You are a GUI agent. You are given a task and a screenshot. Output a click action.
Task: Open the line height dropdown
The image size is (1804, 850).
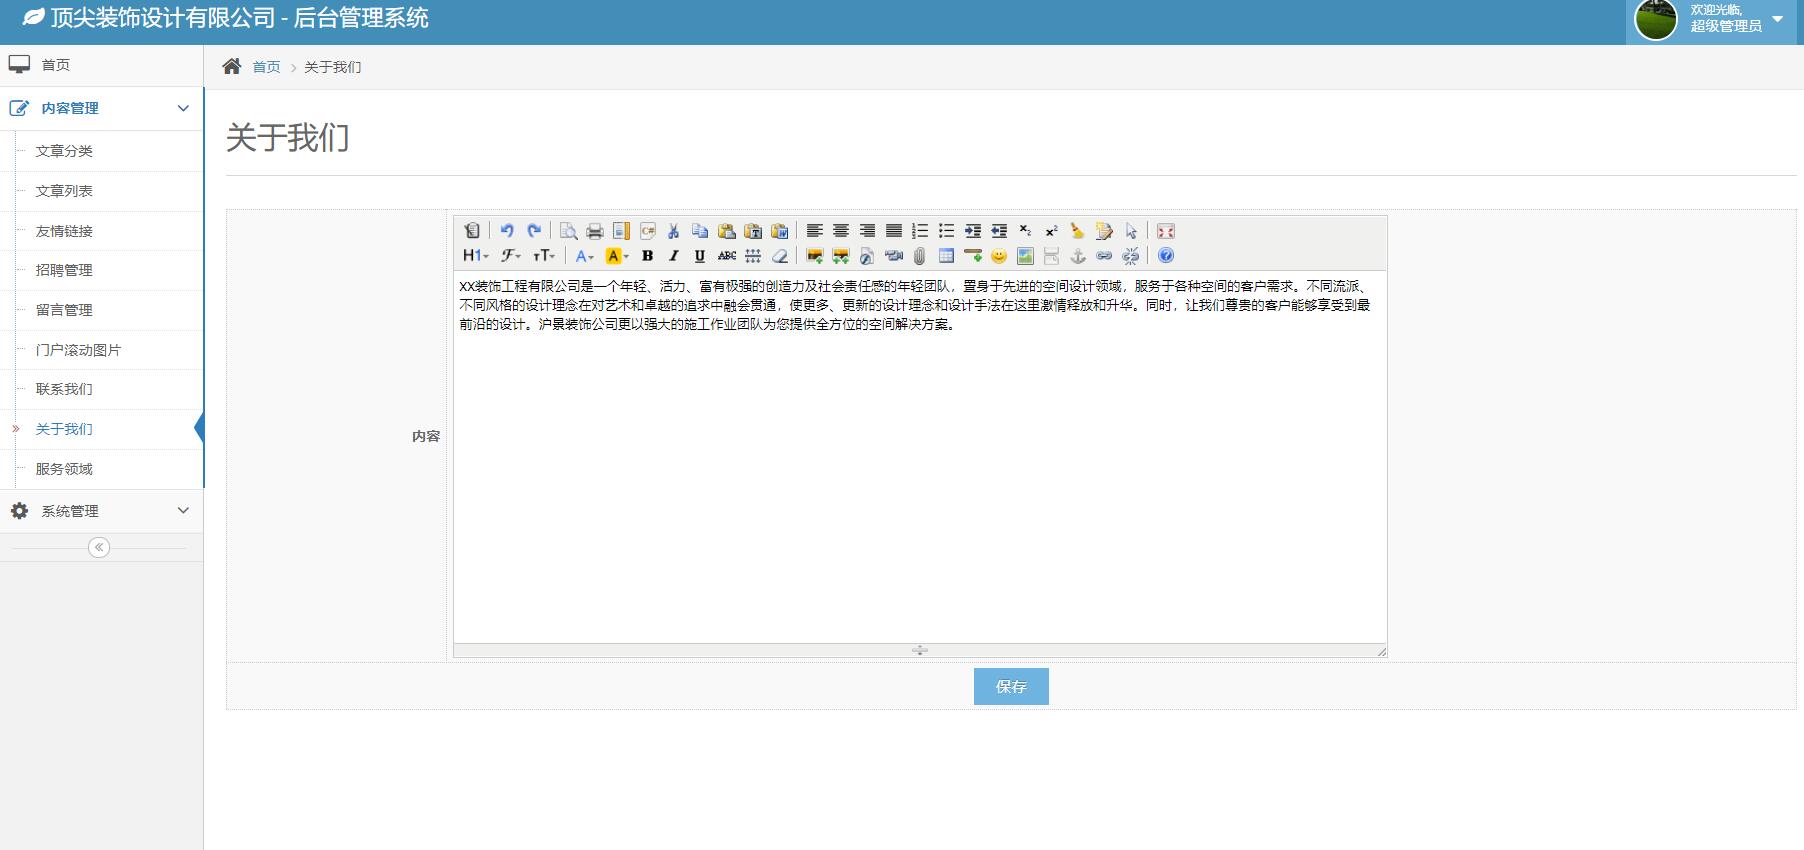click(753, 256)
